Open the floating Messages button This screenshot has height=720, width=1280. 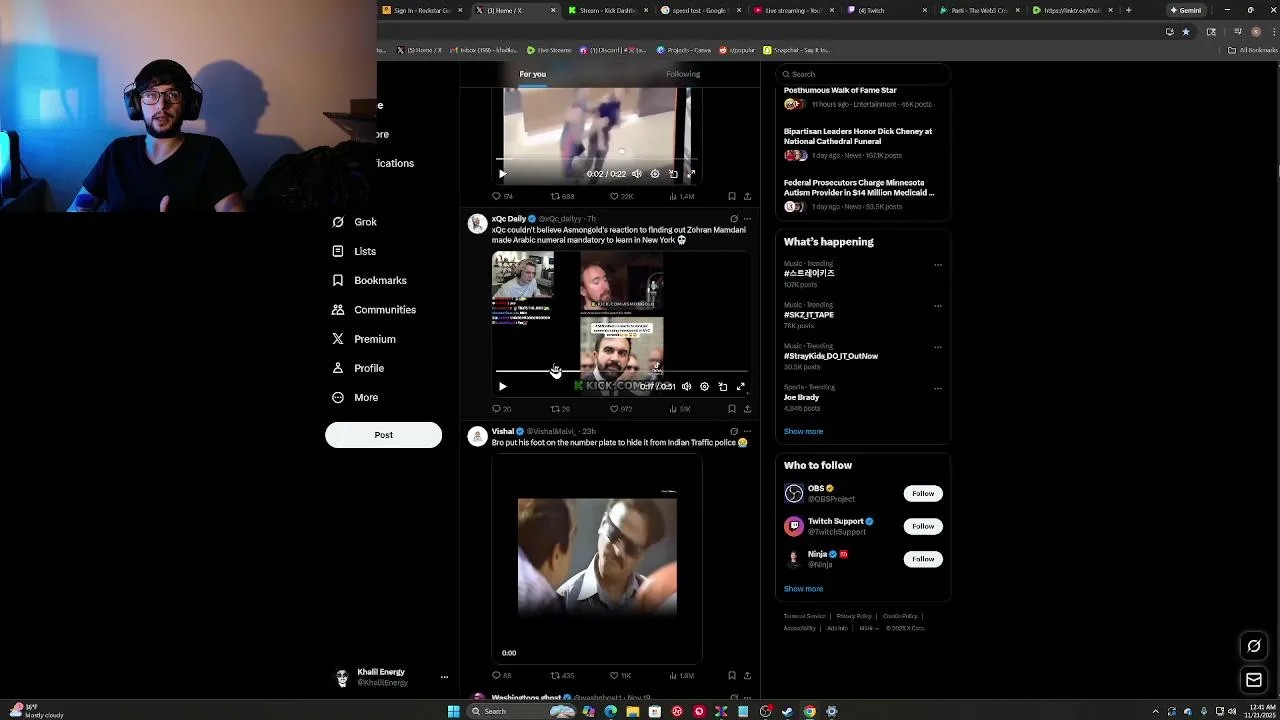[x=1254, y=681]
